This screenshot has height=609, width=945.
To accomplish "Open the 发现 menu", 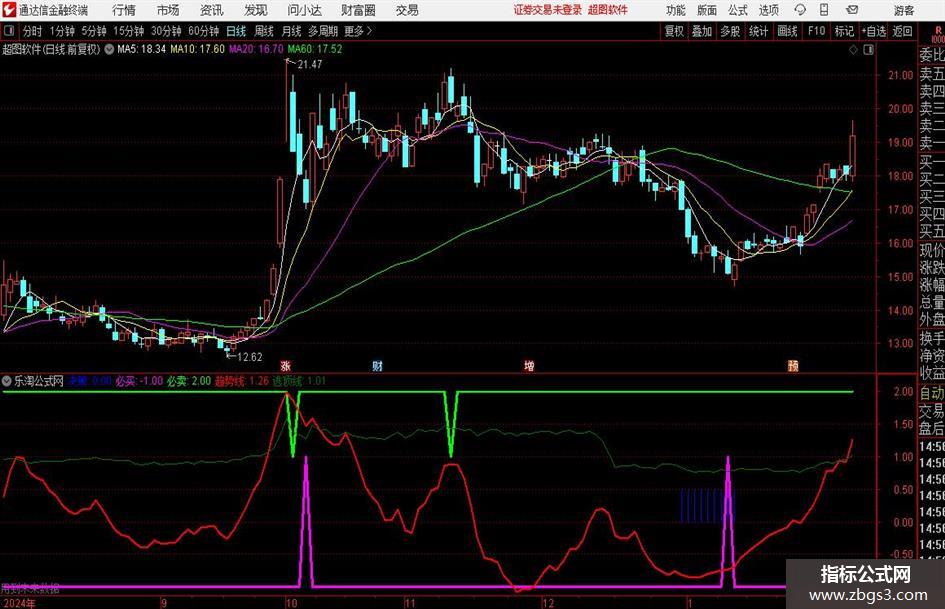I will pyautogui.click(x=256, y=10).
